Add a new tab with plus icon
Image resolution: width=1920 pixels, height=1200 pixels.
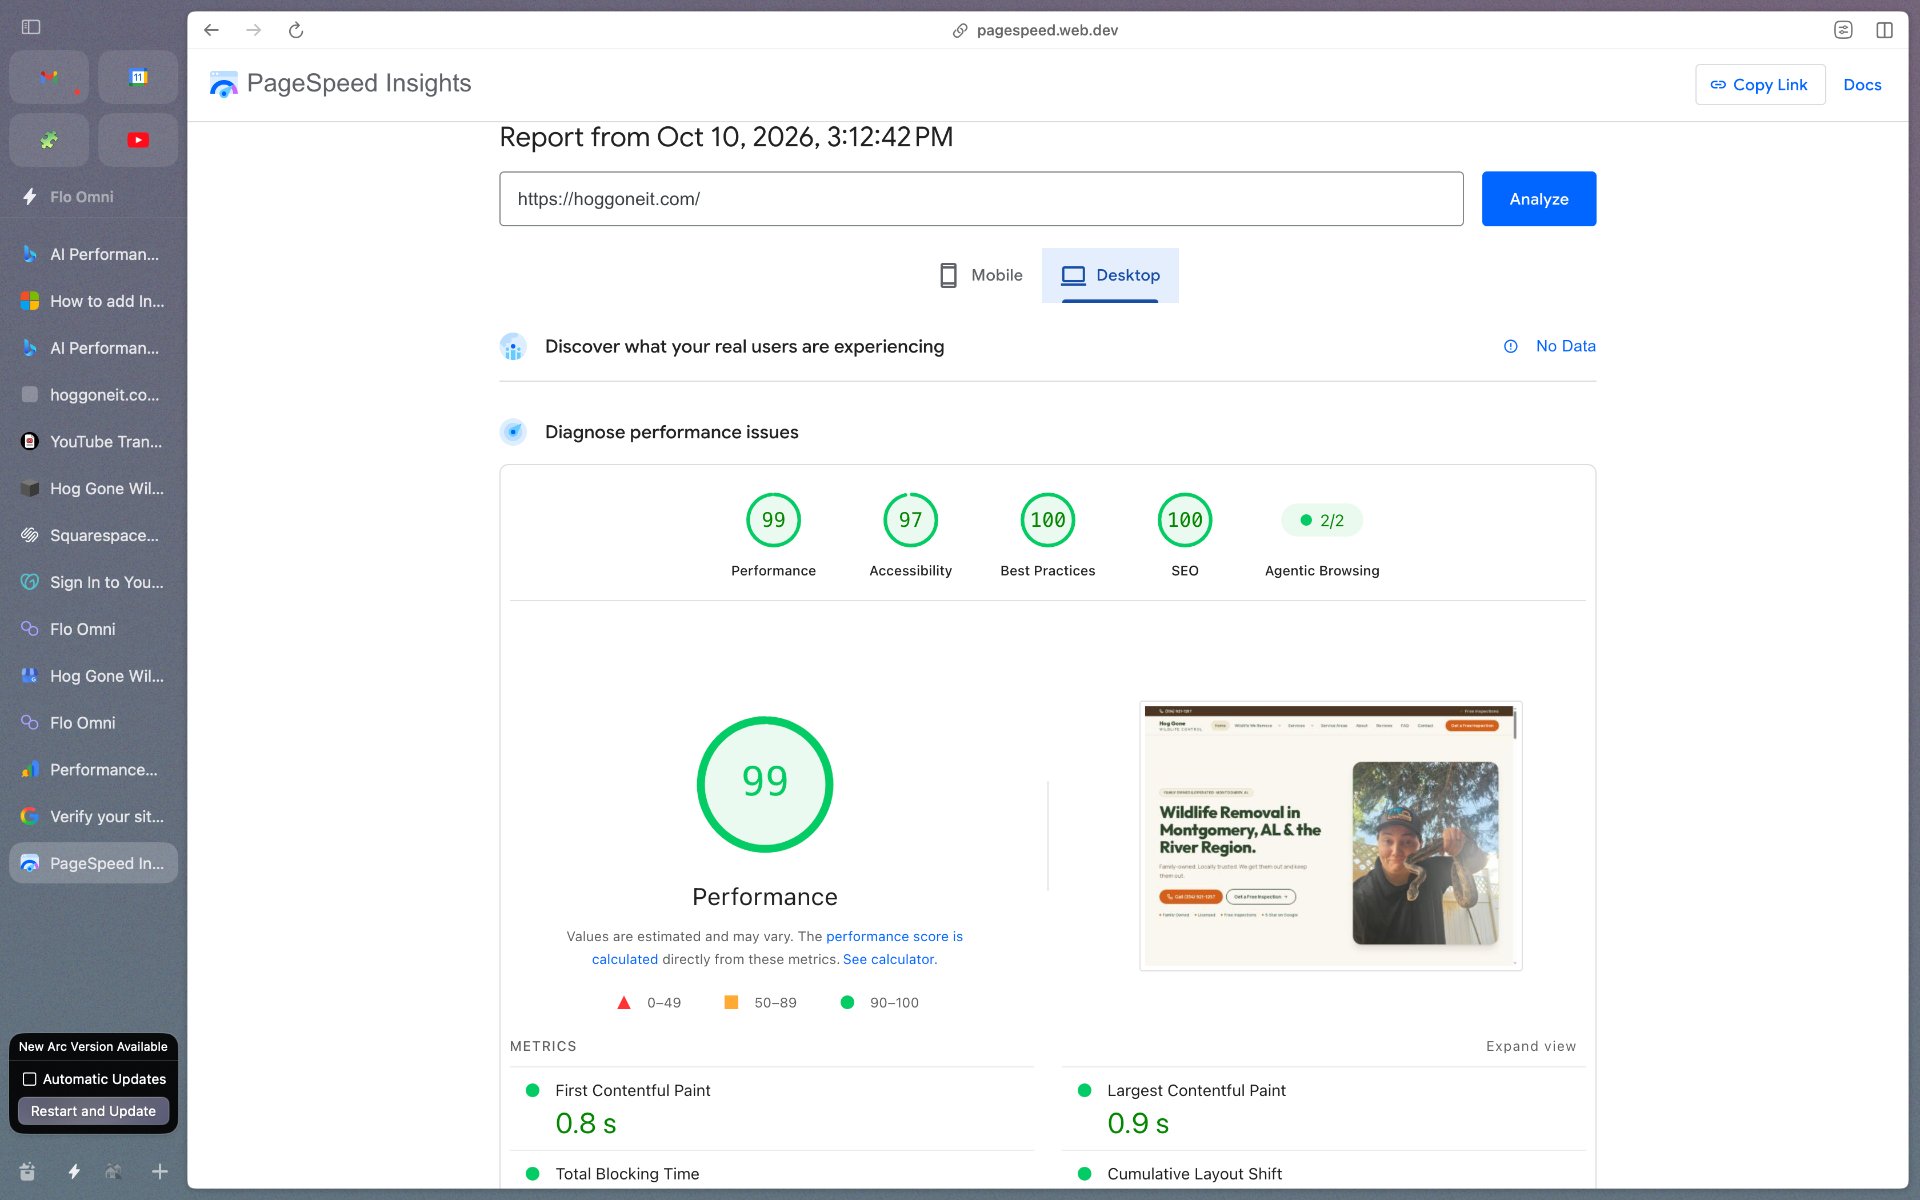pos(160,1171)
